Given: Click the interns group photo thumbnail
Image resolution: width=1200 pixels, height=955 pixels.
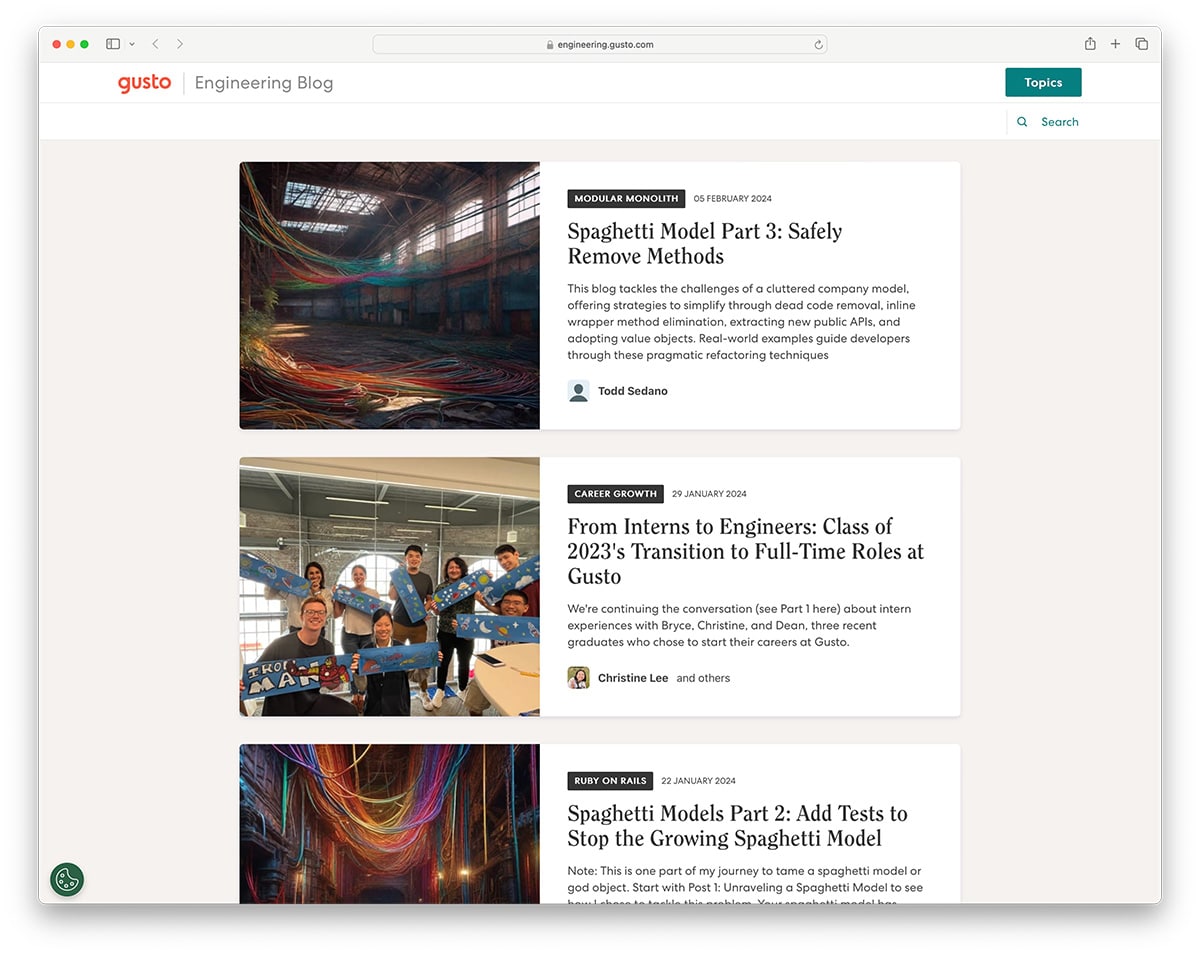Looking at the screenshot, I should click(x=389, y=587).
